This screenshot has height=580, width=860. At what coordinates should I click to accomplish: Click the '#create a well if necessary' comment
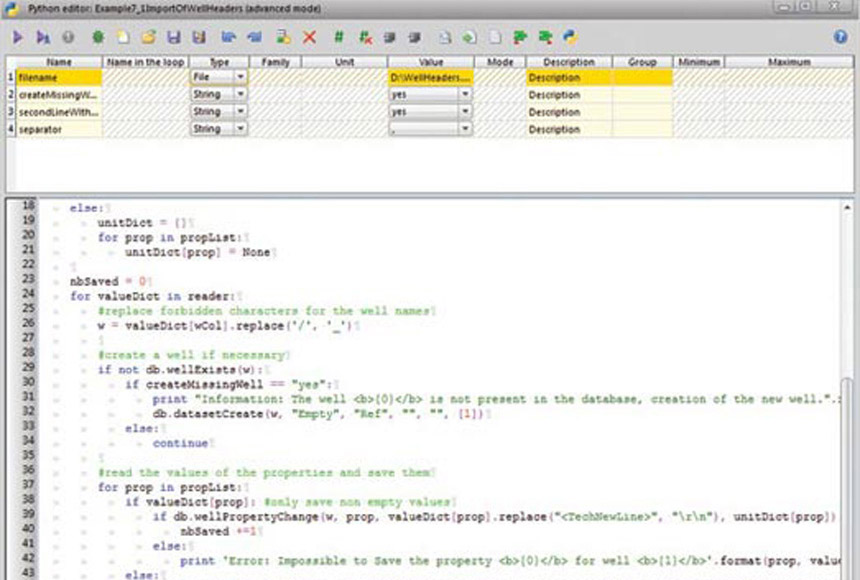point(191,355)
